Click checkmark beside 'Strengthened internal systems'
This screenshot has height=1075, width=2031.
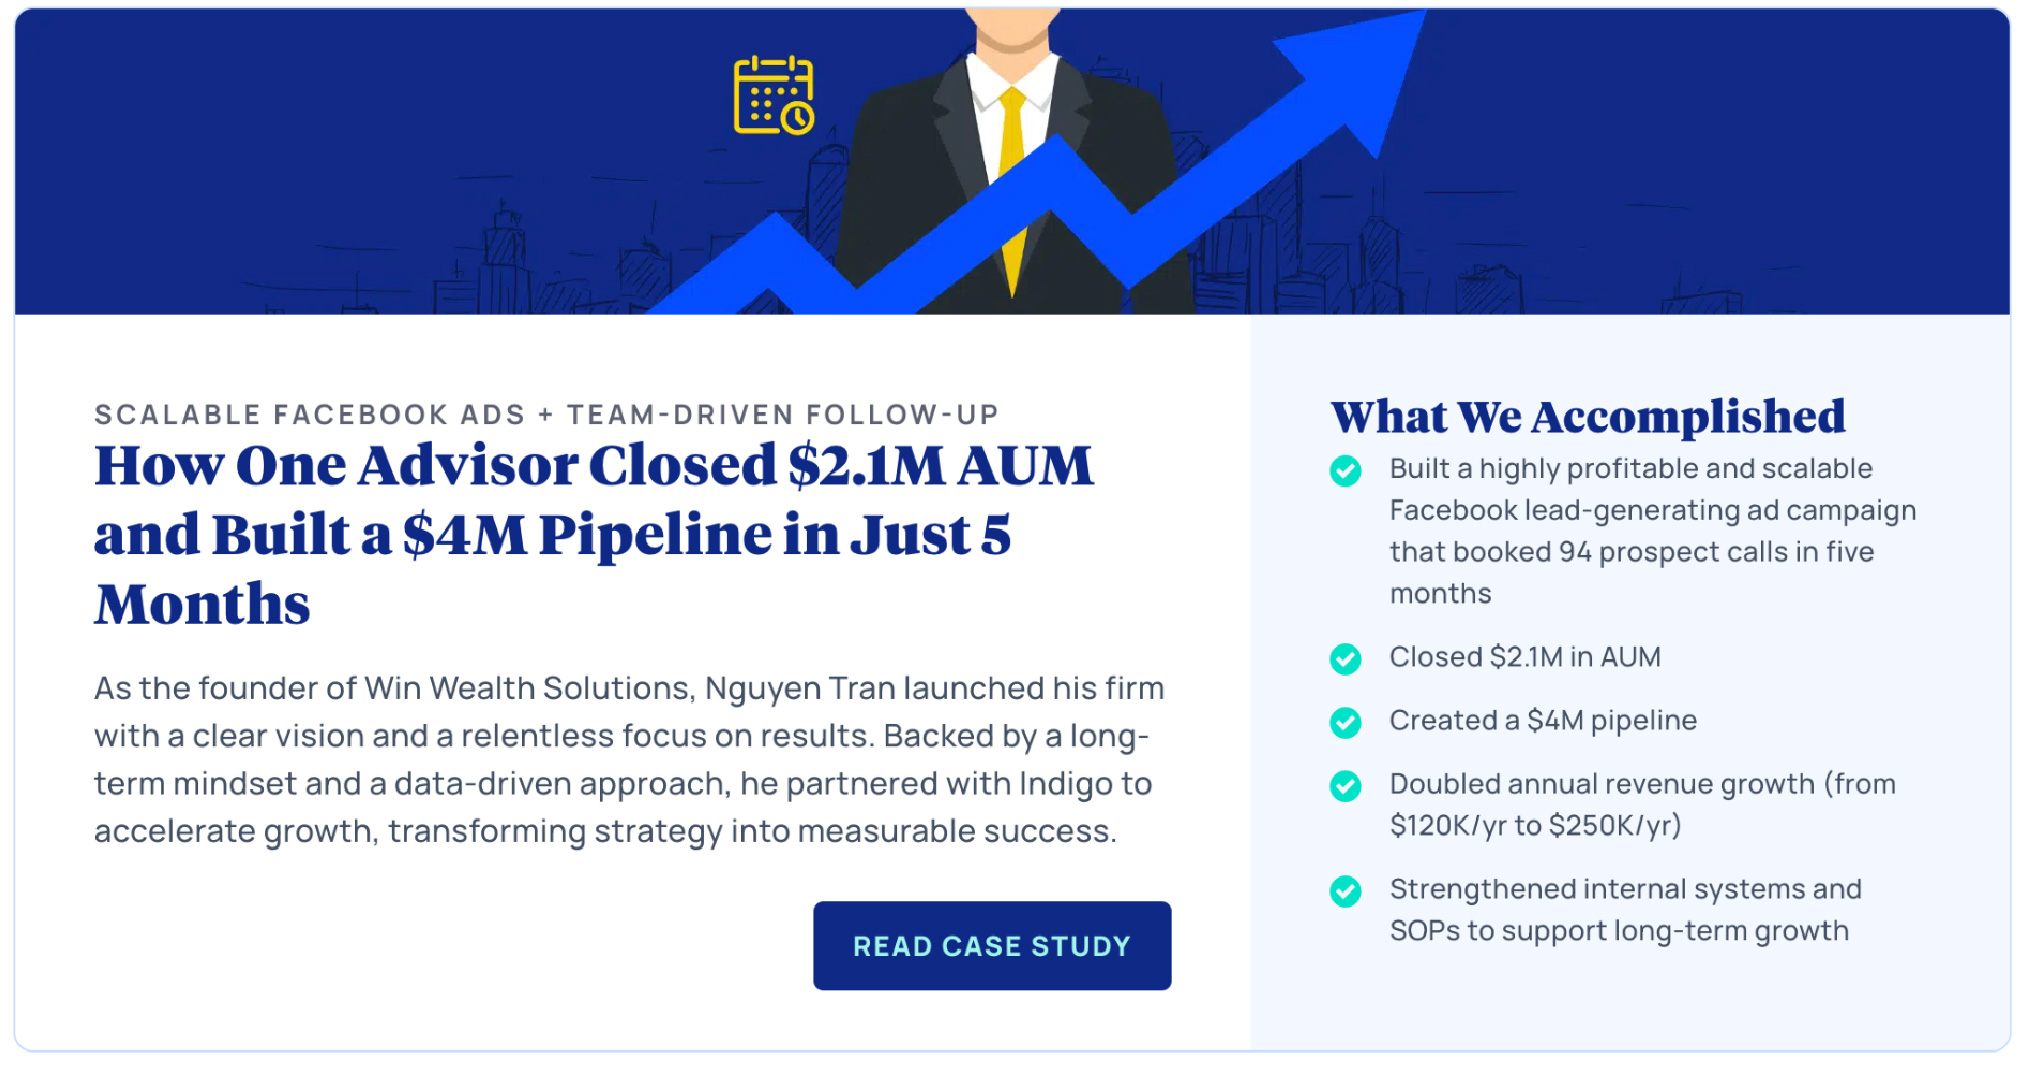(1345, 890)
